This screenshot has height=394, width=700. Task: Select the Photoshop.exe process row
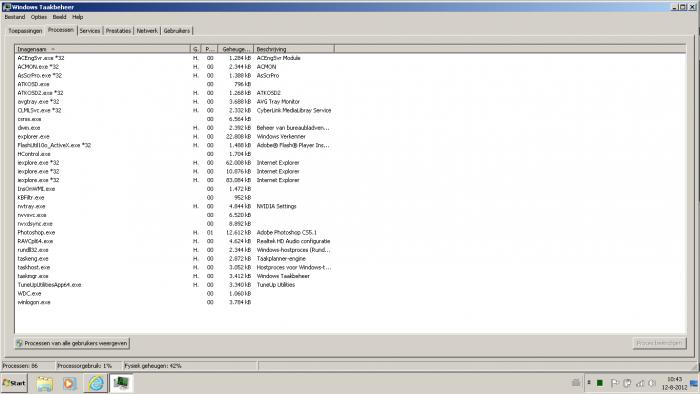[x=175, y=232]
